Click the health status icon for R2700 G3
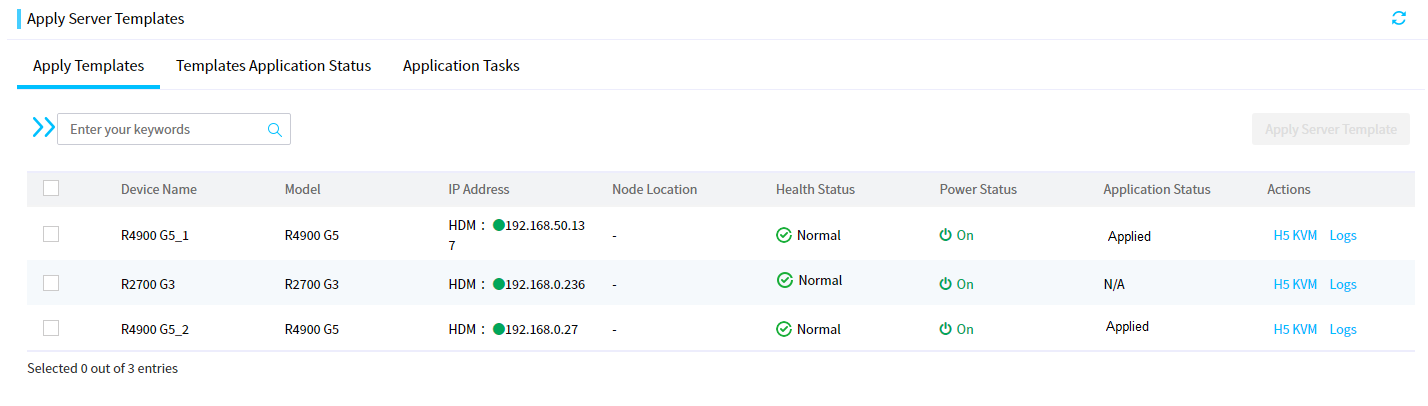The width and height of the screenshot is (1428, 406). click(785, 280)
